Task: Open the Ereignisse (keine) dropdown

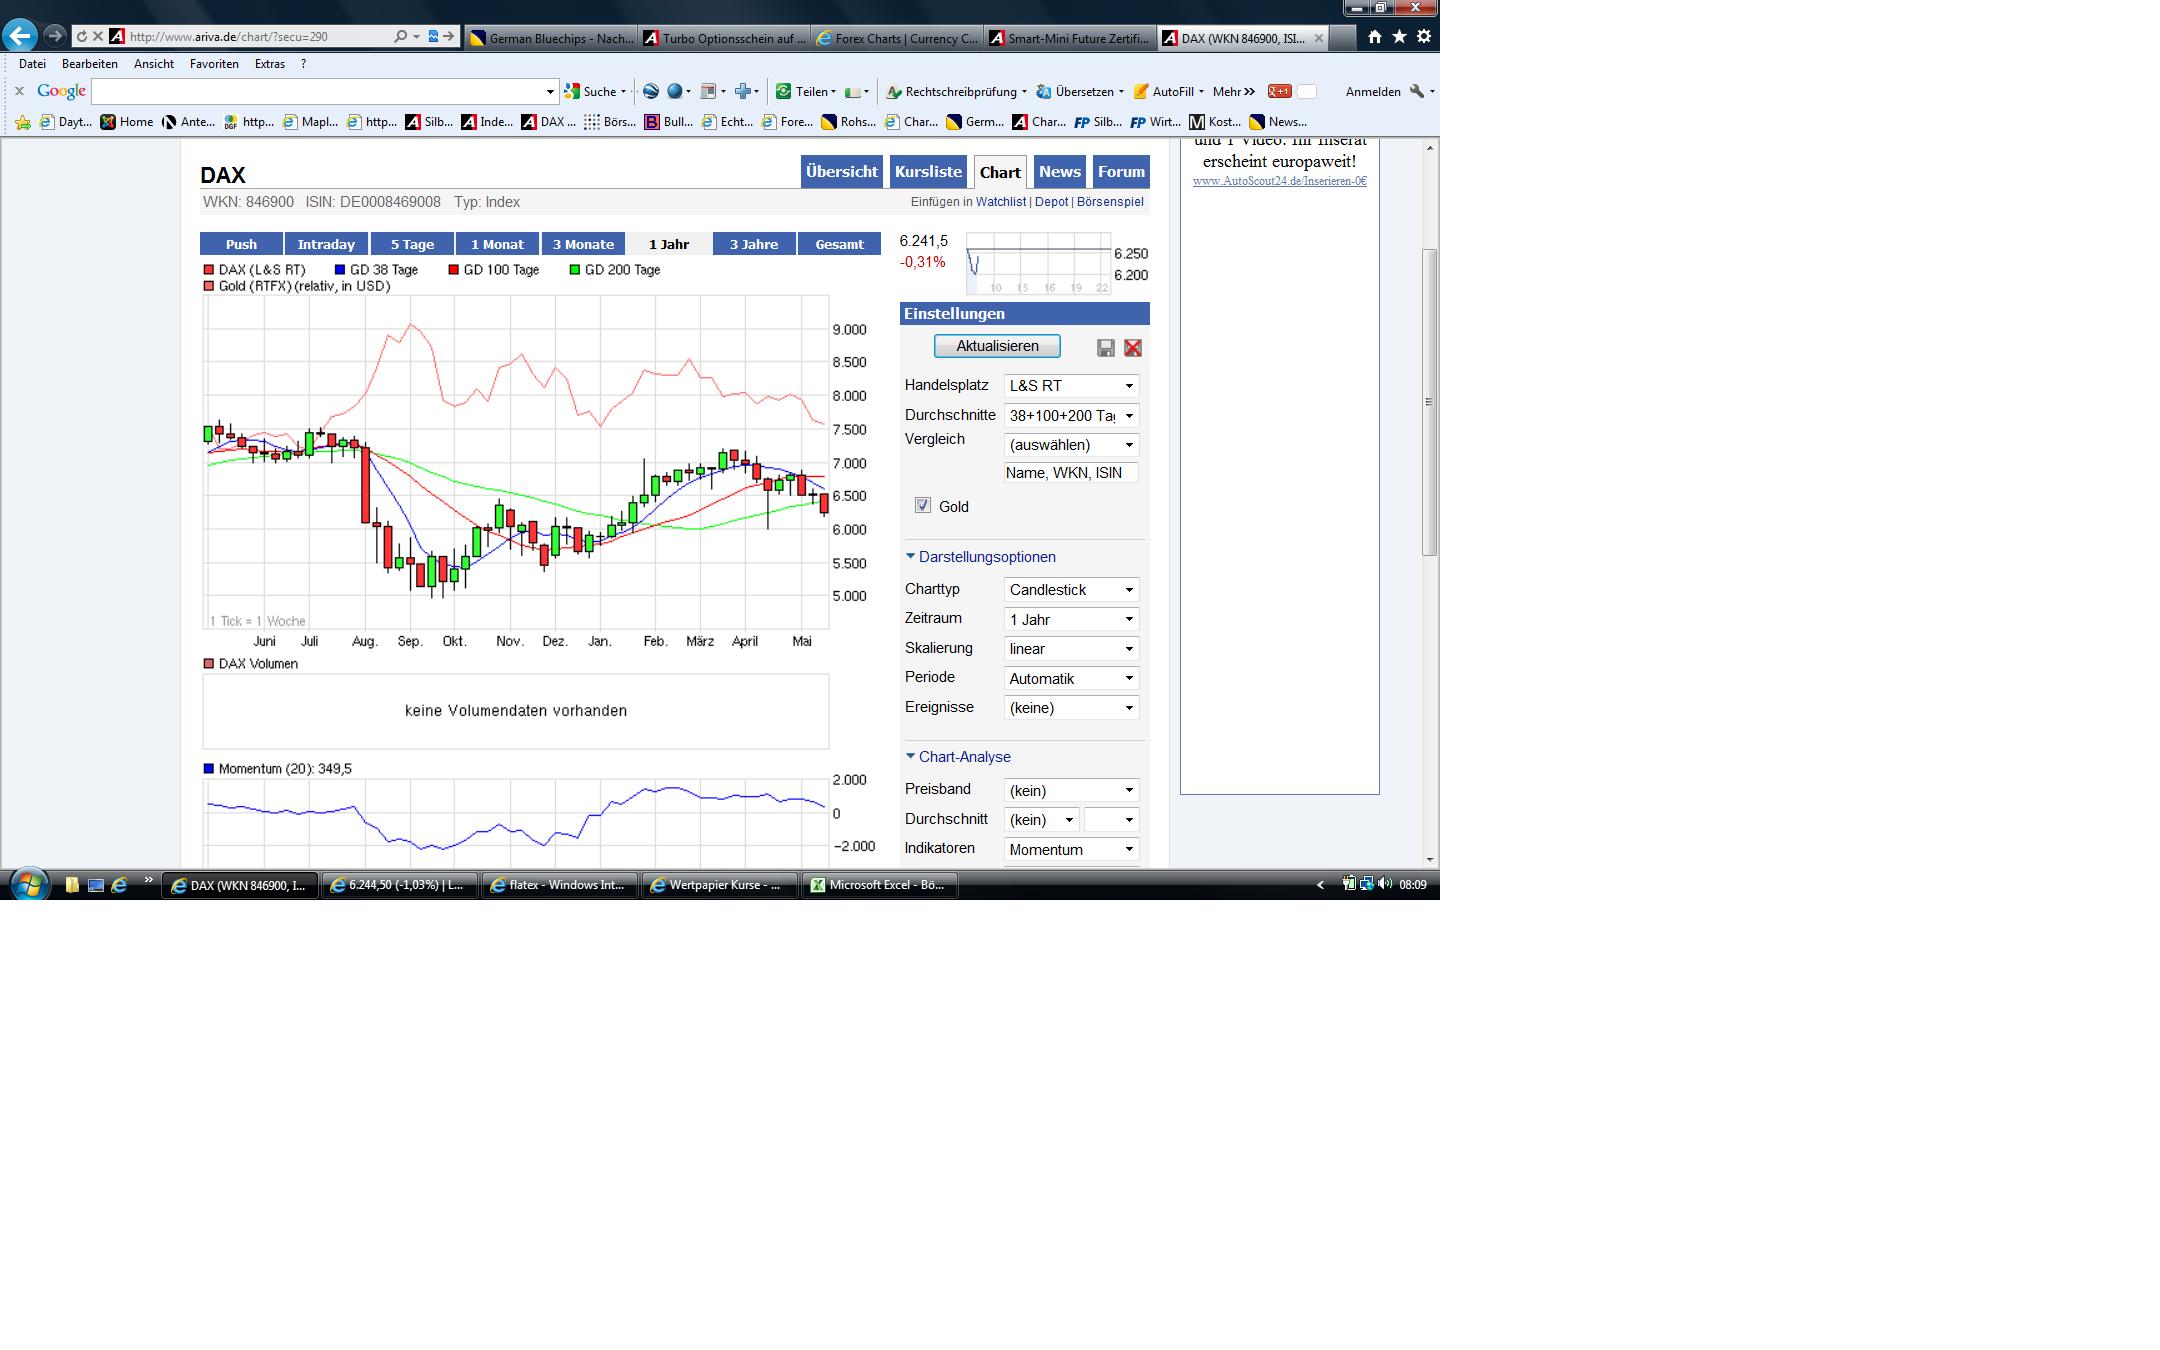Action: (x=1071, y=708)
